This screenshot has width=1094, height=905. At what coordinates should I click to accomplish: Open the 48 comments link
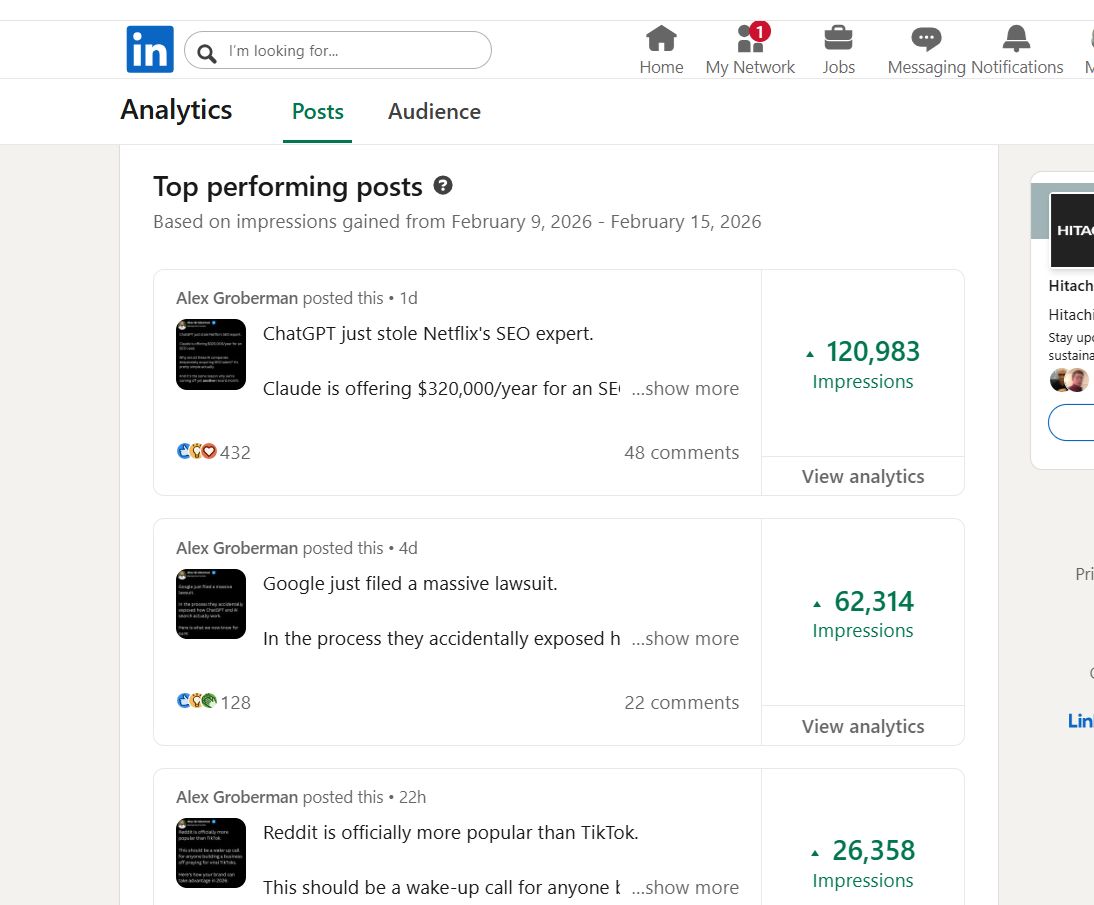682,452
